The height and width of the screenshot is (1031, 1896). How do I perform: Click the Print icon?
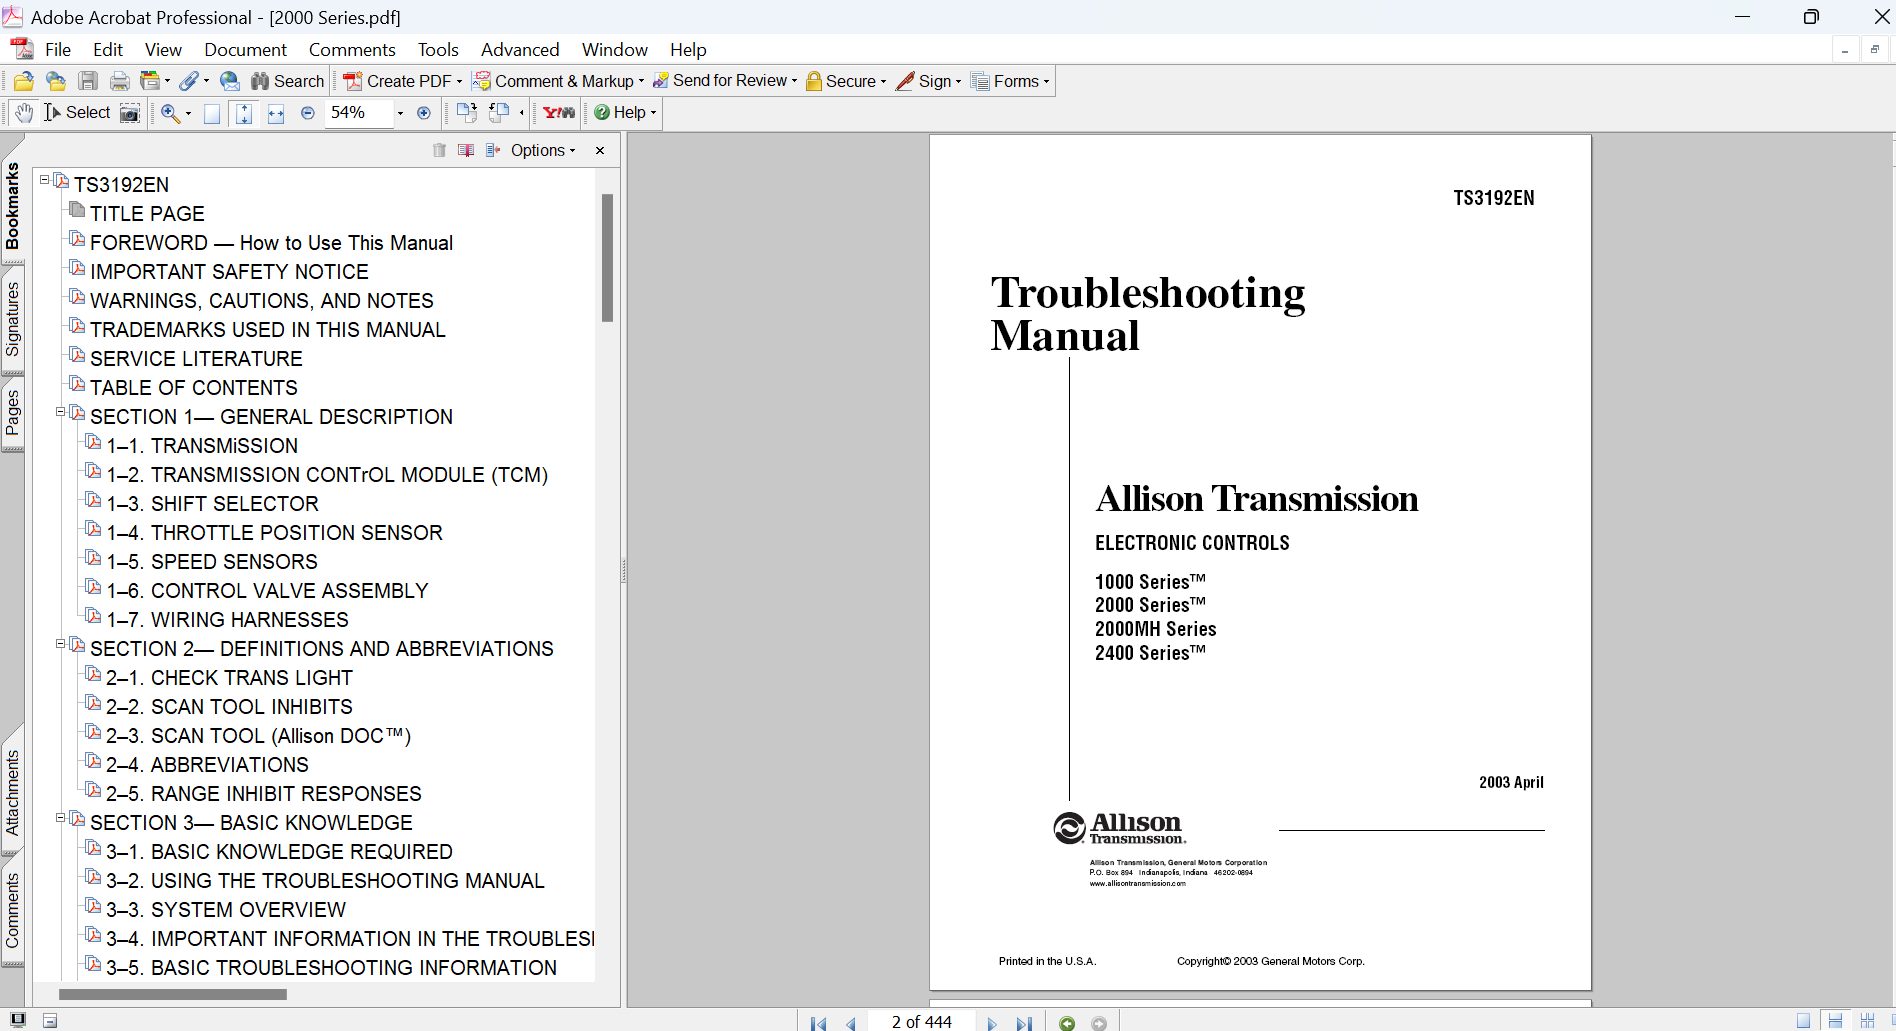point(120,81)
